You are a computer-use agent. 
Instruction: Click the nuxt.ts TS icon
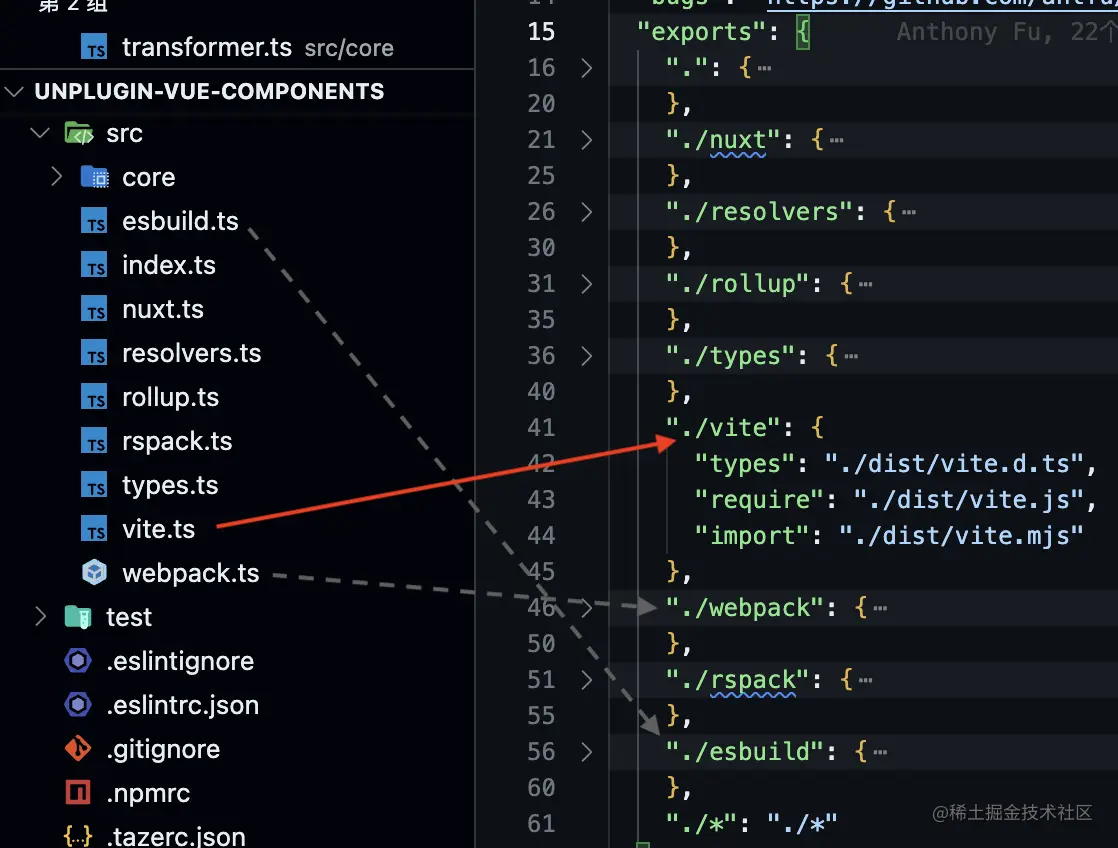pyautogui.click(x=94, y=310)
